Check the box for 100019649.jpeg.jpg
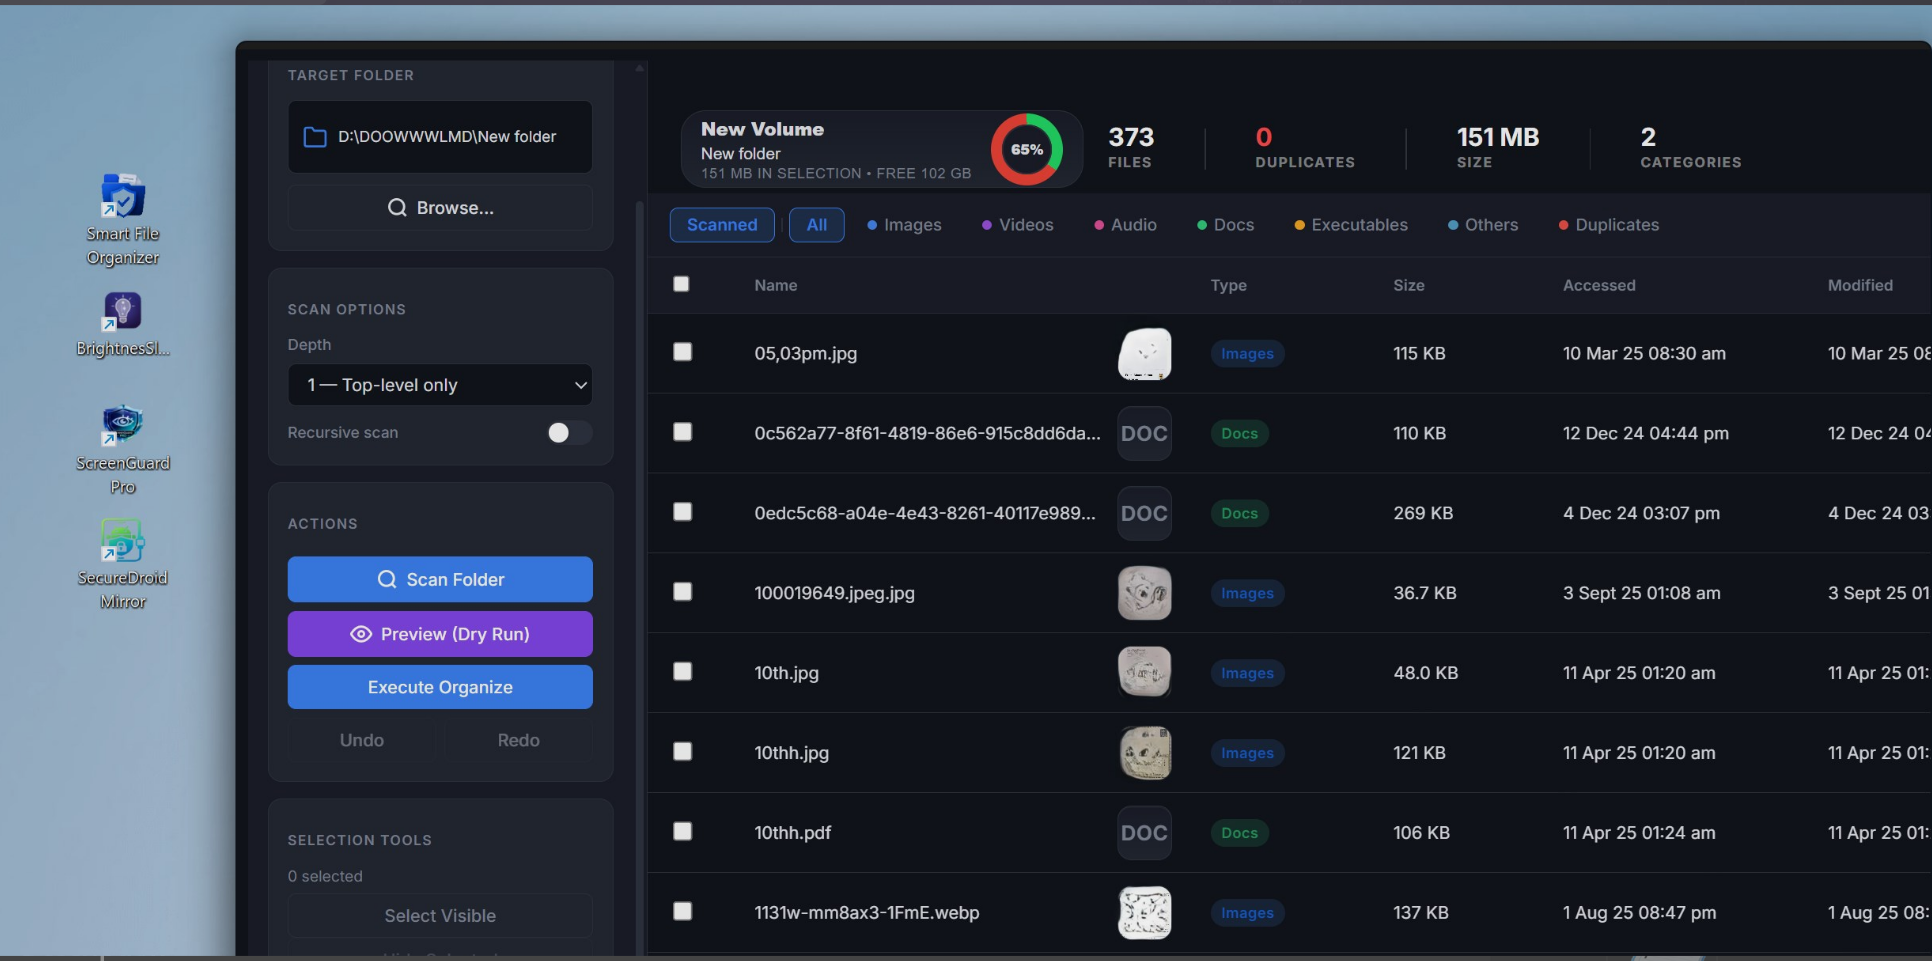 (x=682, y=592)
